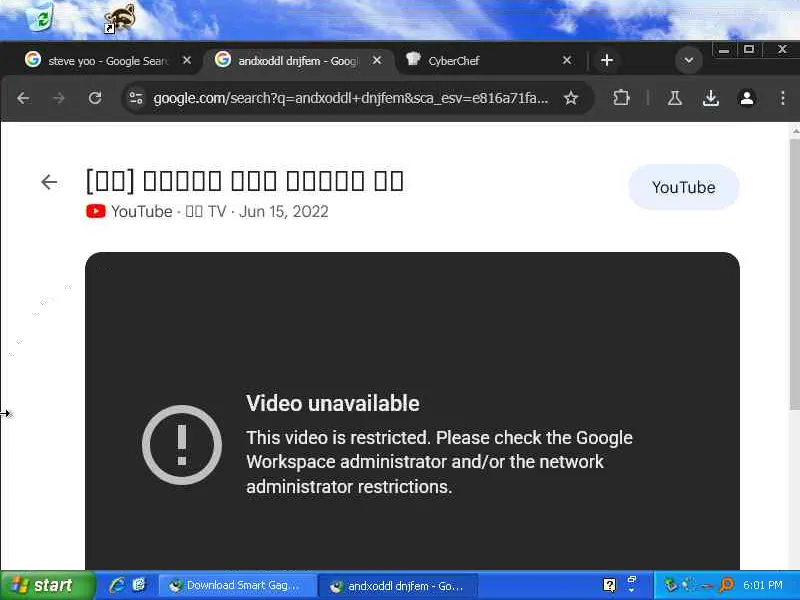Viewport: 800px width, 600px height.
Task: Click the YouTube source name under title
Action: tap(142, 211)
